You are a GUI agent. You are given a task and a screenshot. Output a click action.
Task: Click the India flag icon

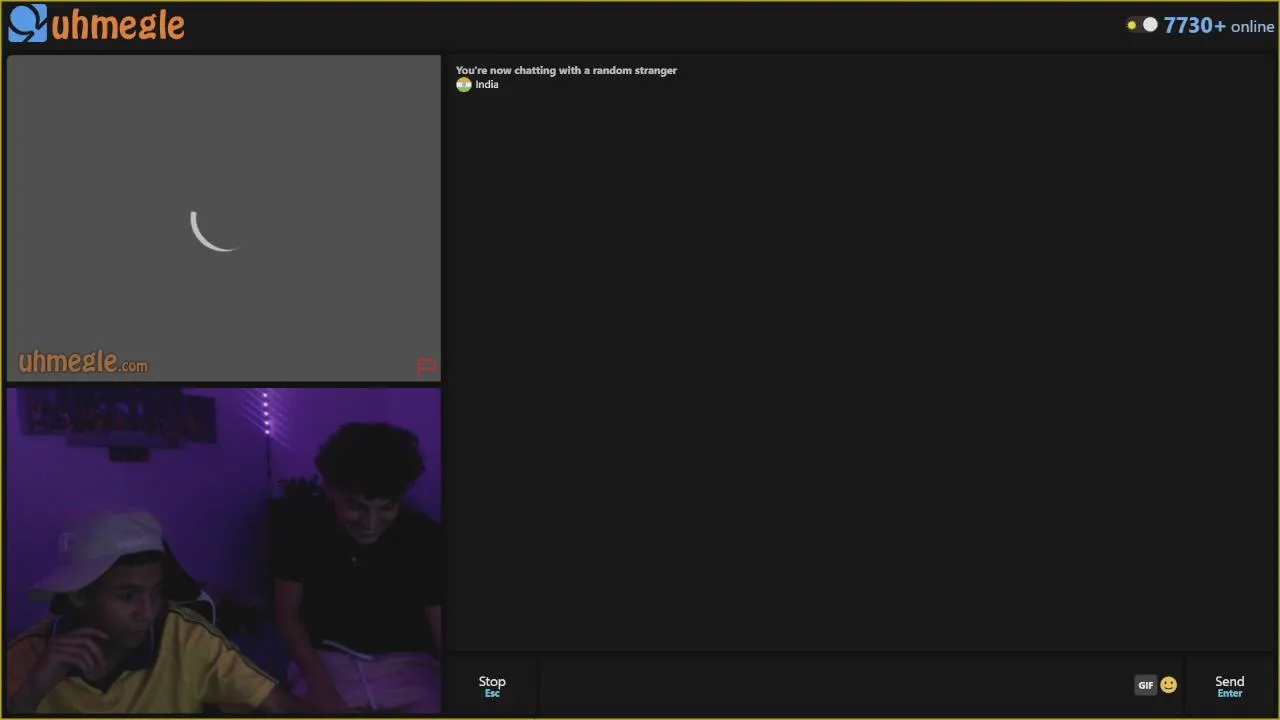[x=464, y=85]
